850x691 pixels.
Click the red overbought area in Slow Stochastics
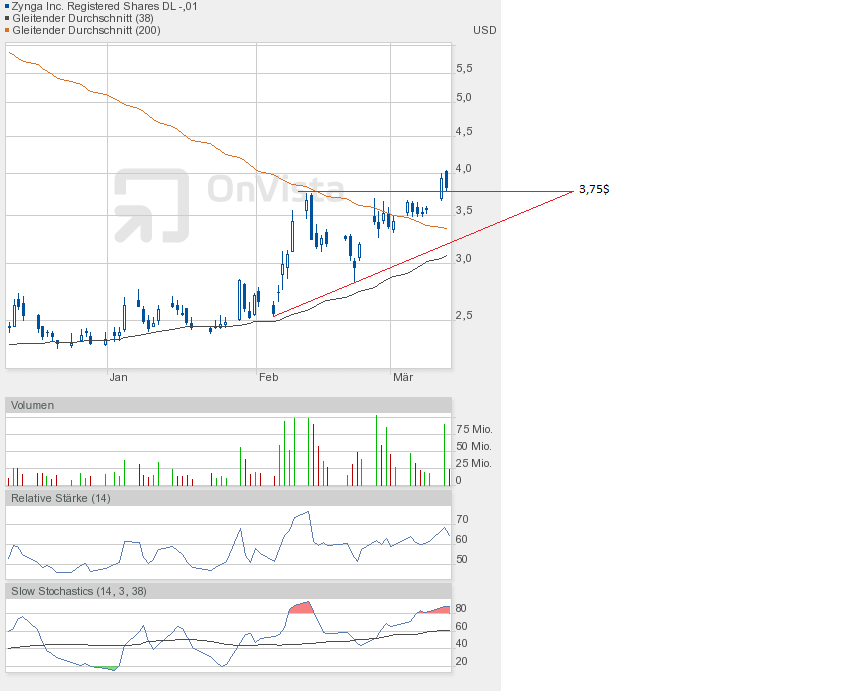coord(301,607)
